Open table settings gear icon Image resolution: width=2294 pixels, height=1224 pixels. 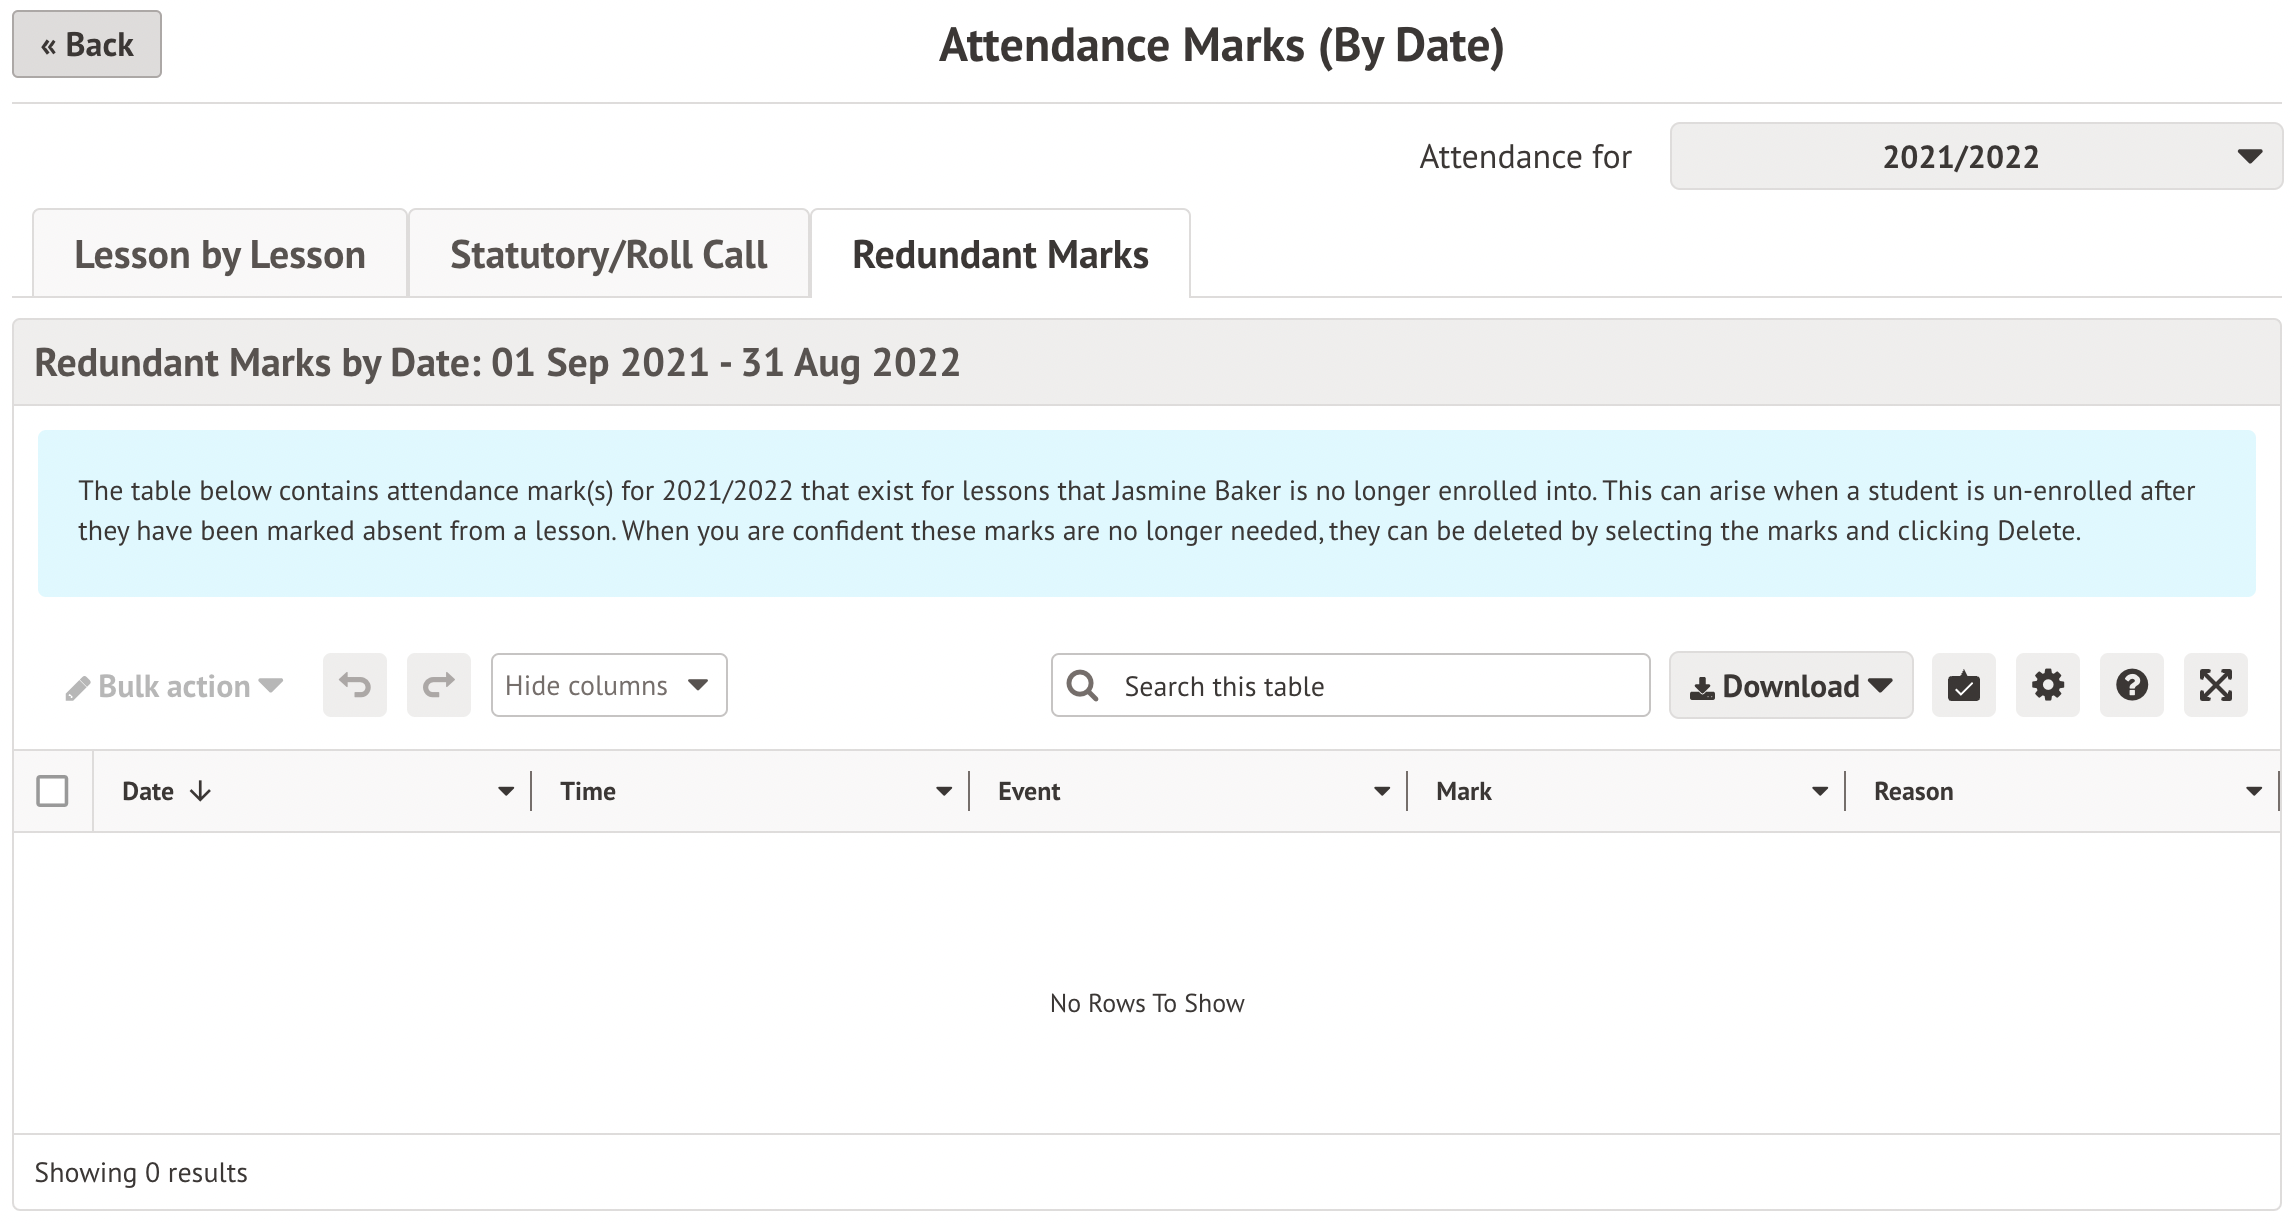click(2047, 686)
